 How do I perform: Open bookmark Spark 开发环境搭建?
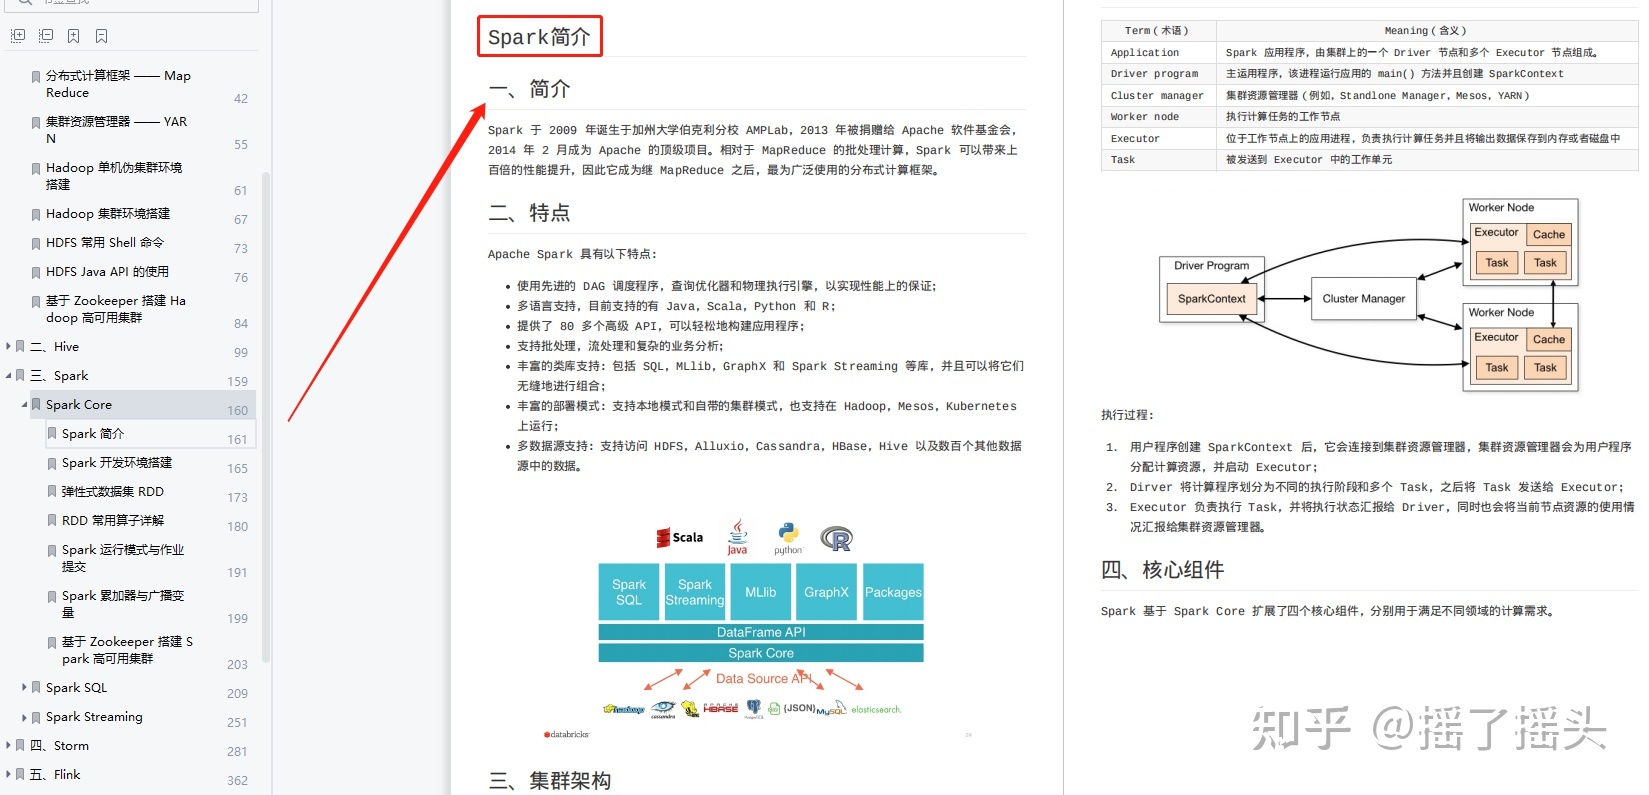tap(117, 462)
